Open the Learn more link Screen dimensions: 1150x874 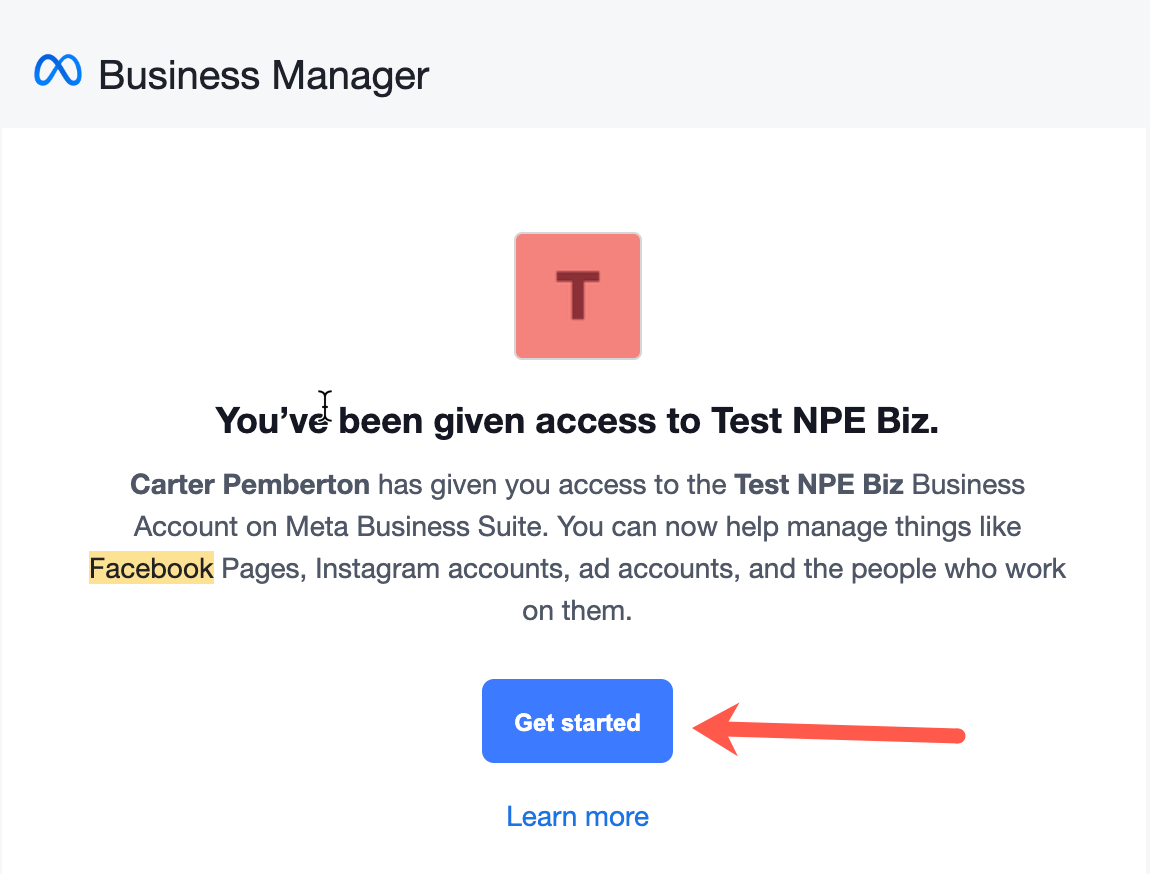(x=577, y=817)
